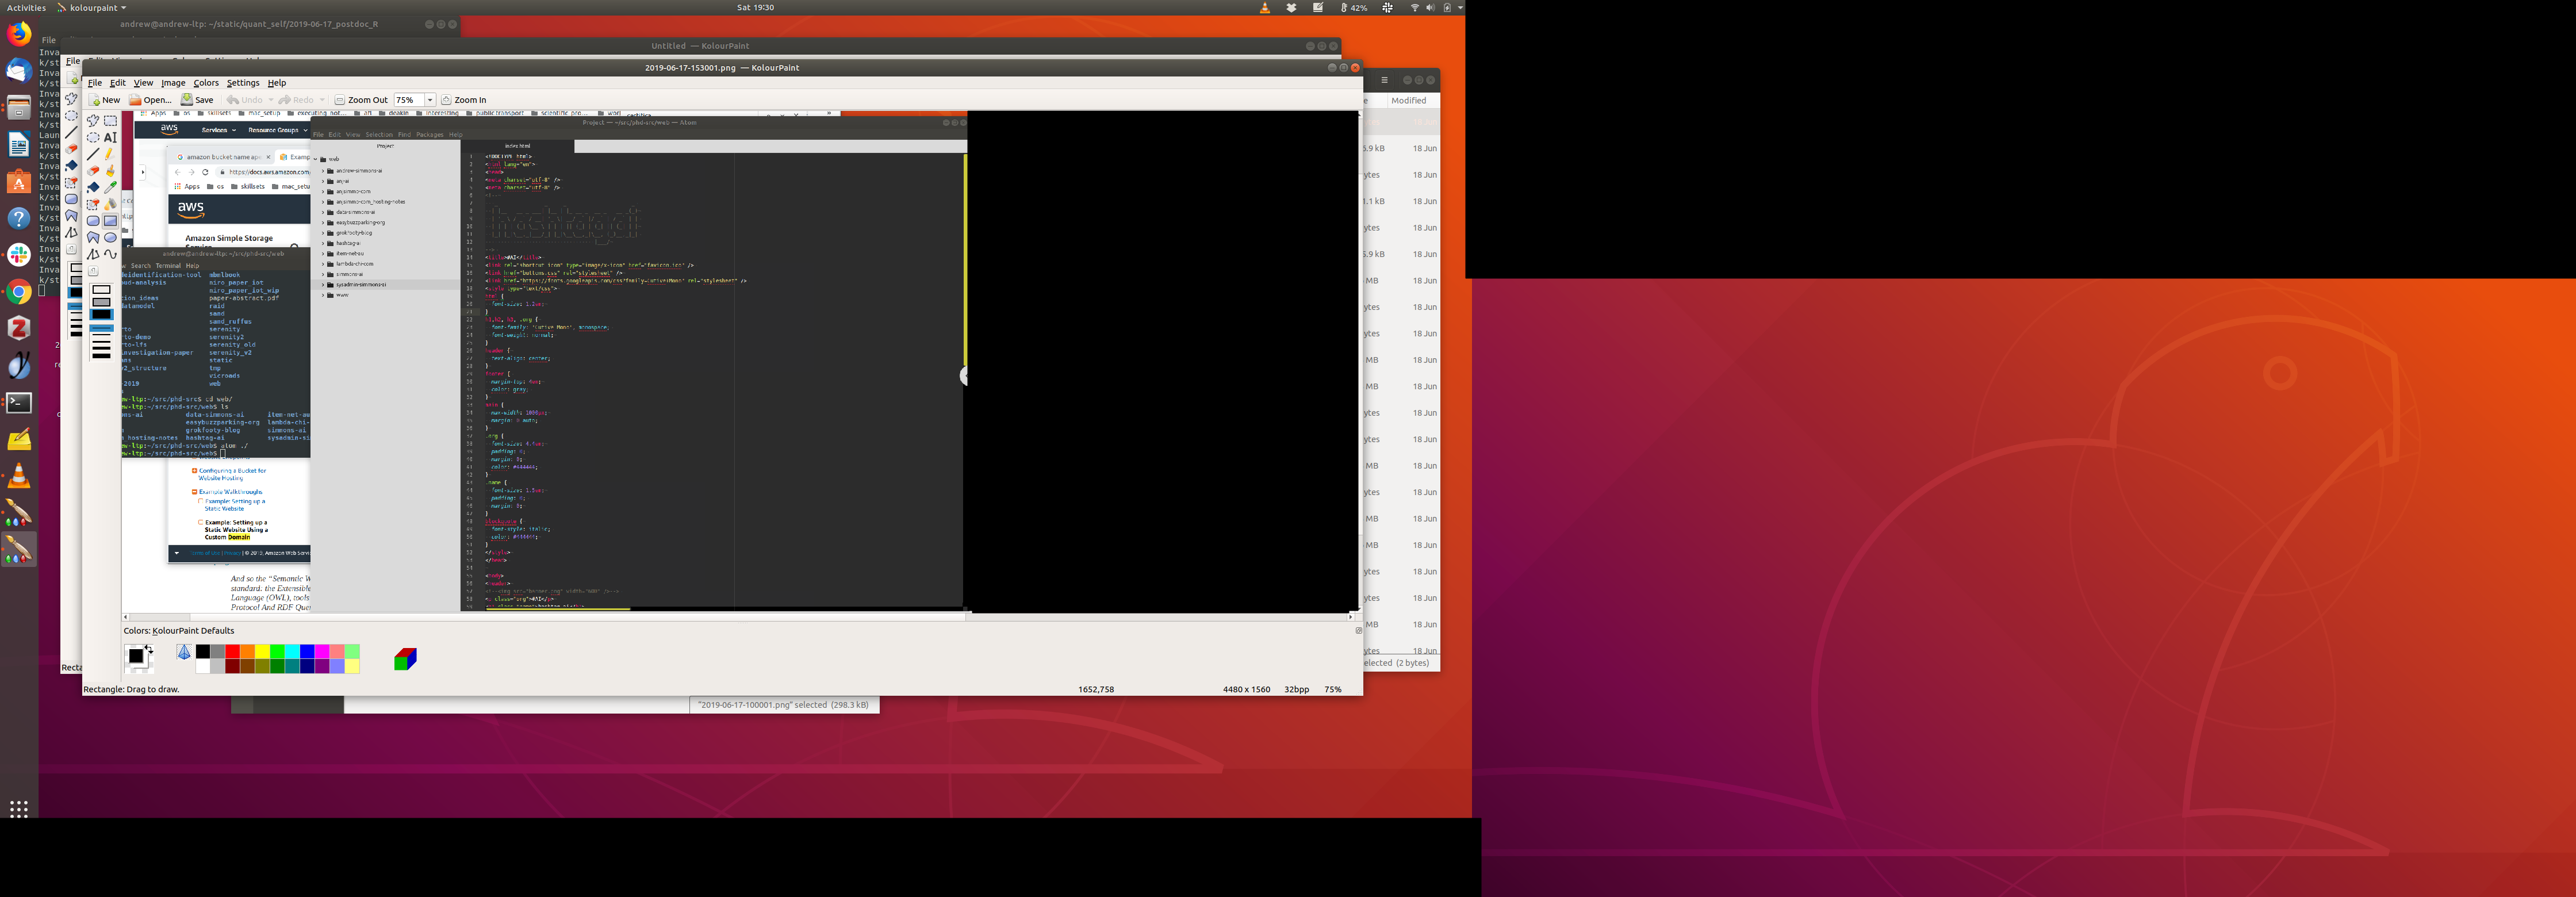The image size is (2576, 897).
Task: Swap foreground and background colors
Action: (x=149, y=648)
